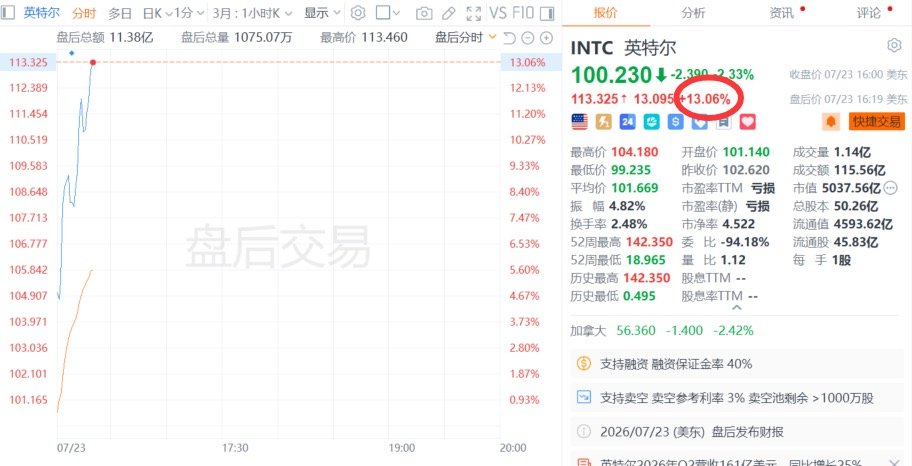Click the 成交量 1.14亿 value

click(852, 152)
